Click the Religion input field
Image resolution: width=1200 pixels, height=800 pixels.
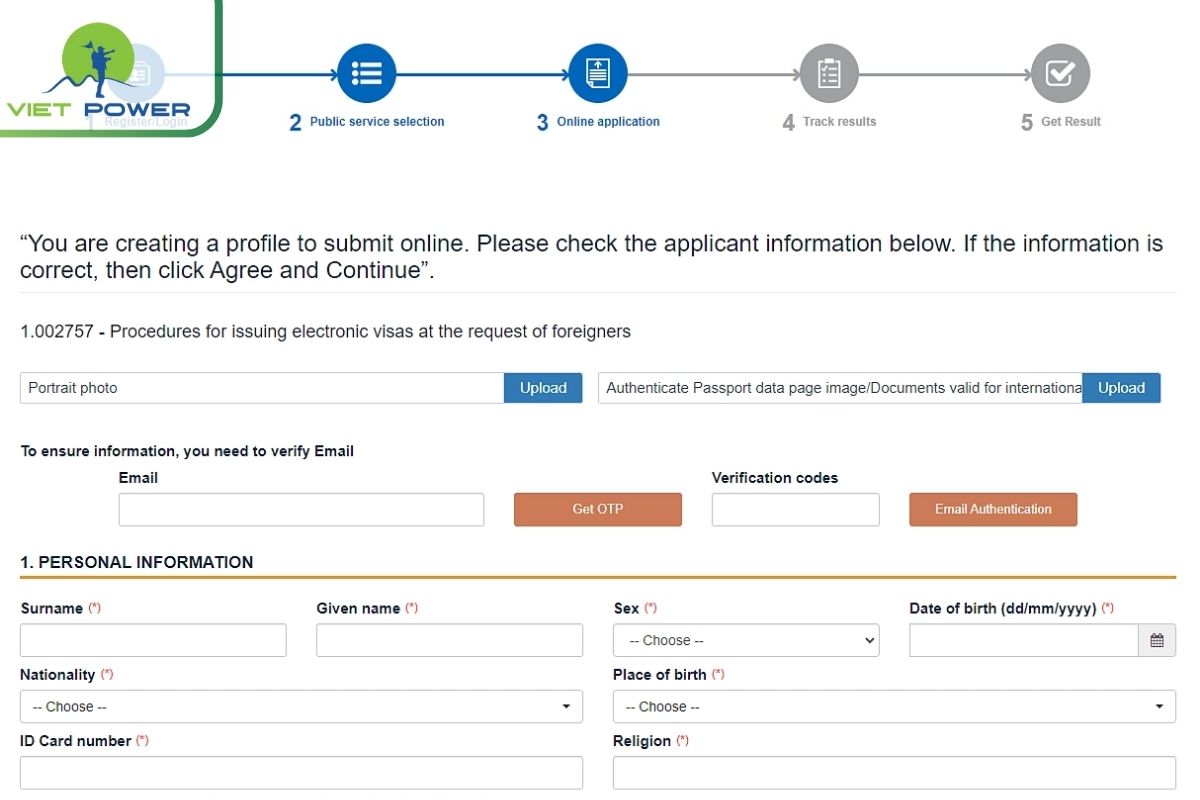[x=893, y=772]
